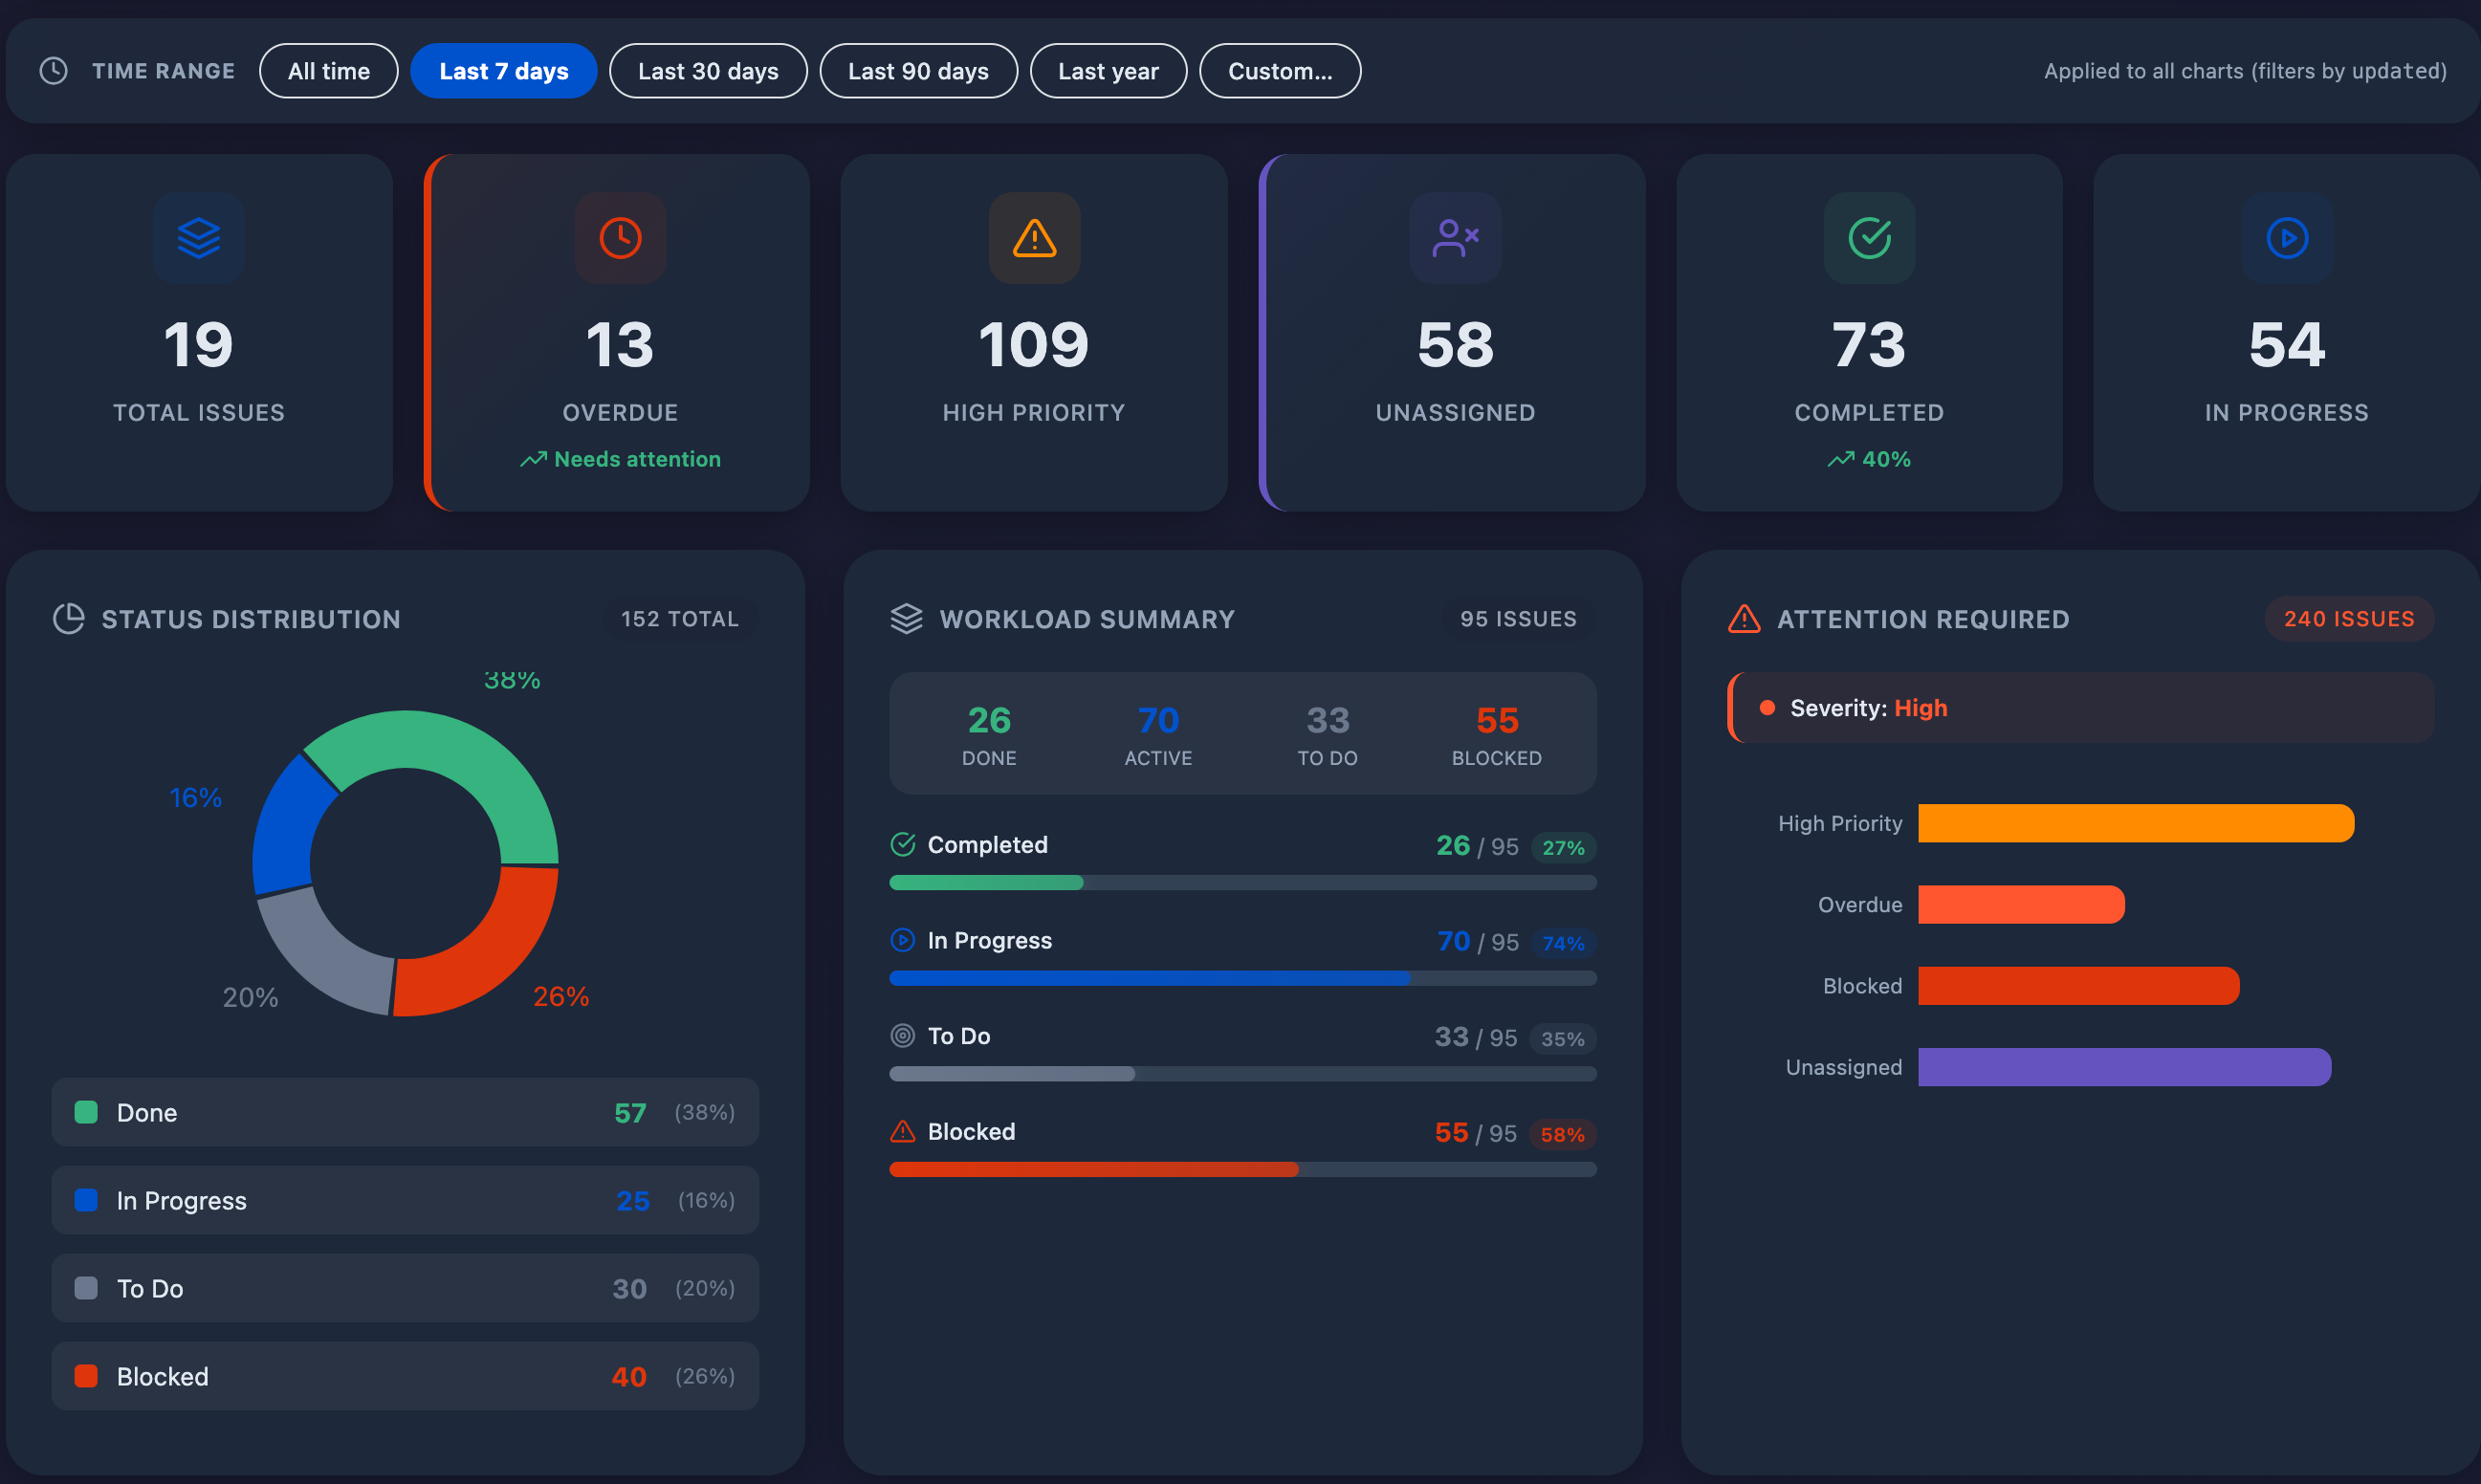
Task: Open the 109 High Priority count
Action: [x=1034, y=345]
